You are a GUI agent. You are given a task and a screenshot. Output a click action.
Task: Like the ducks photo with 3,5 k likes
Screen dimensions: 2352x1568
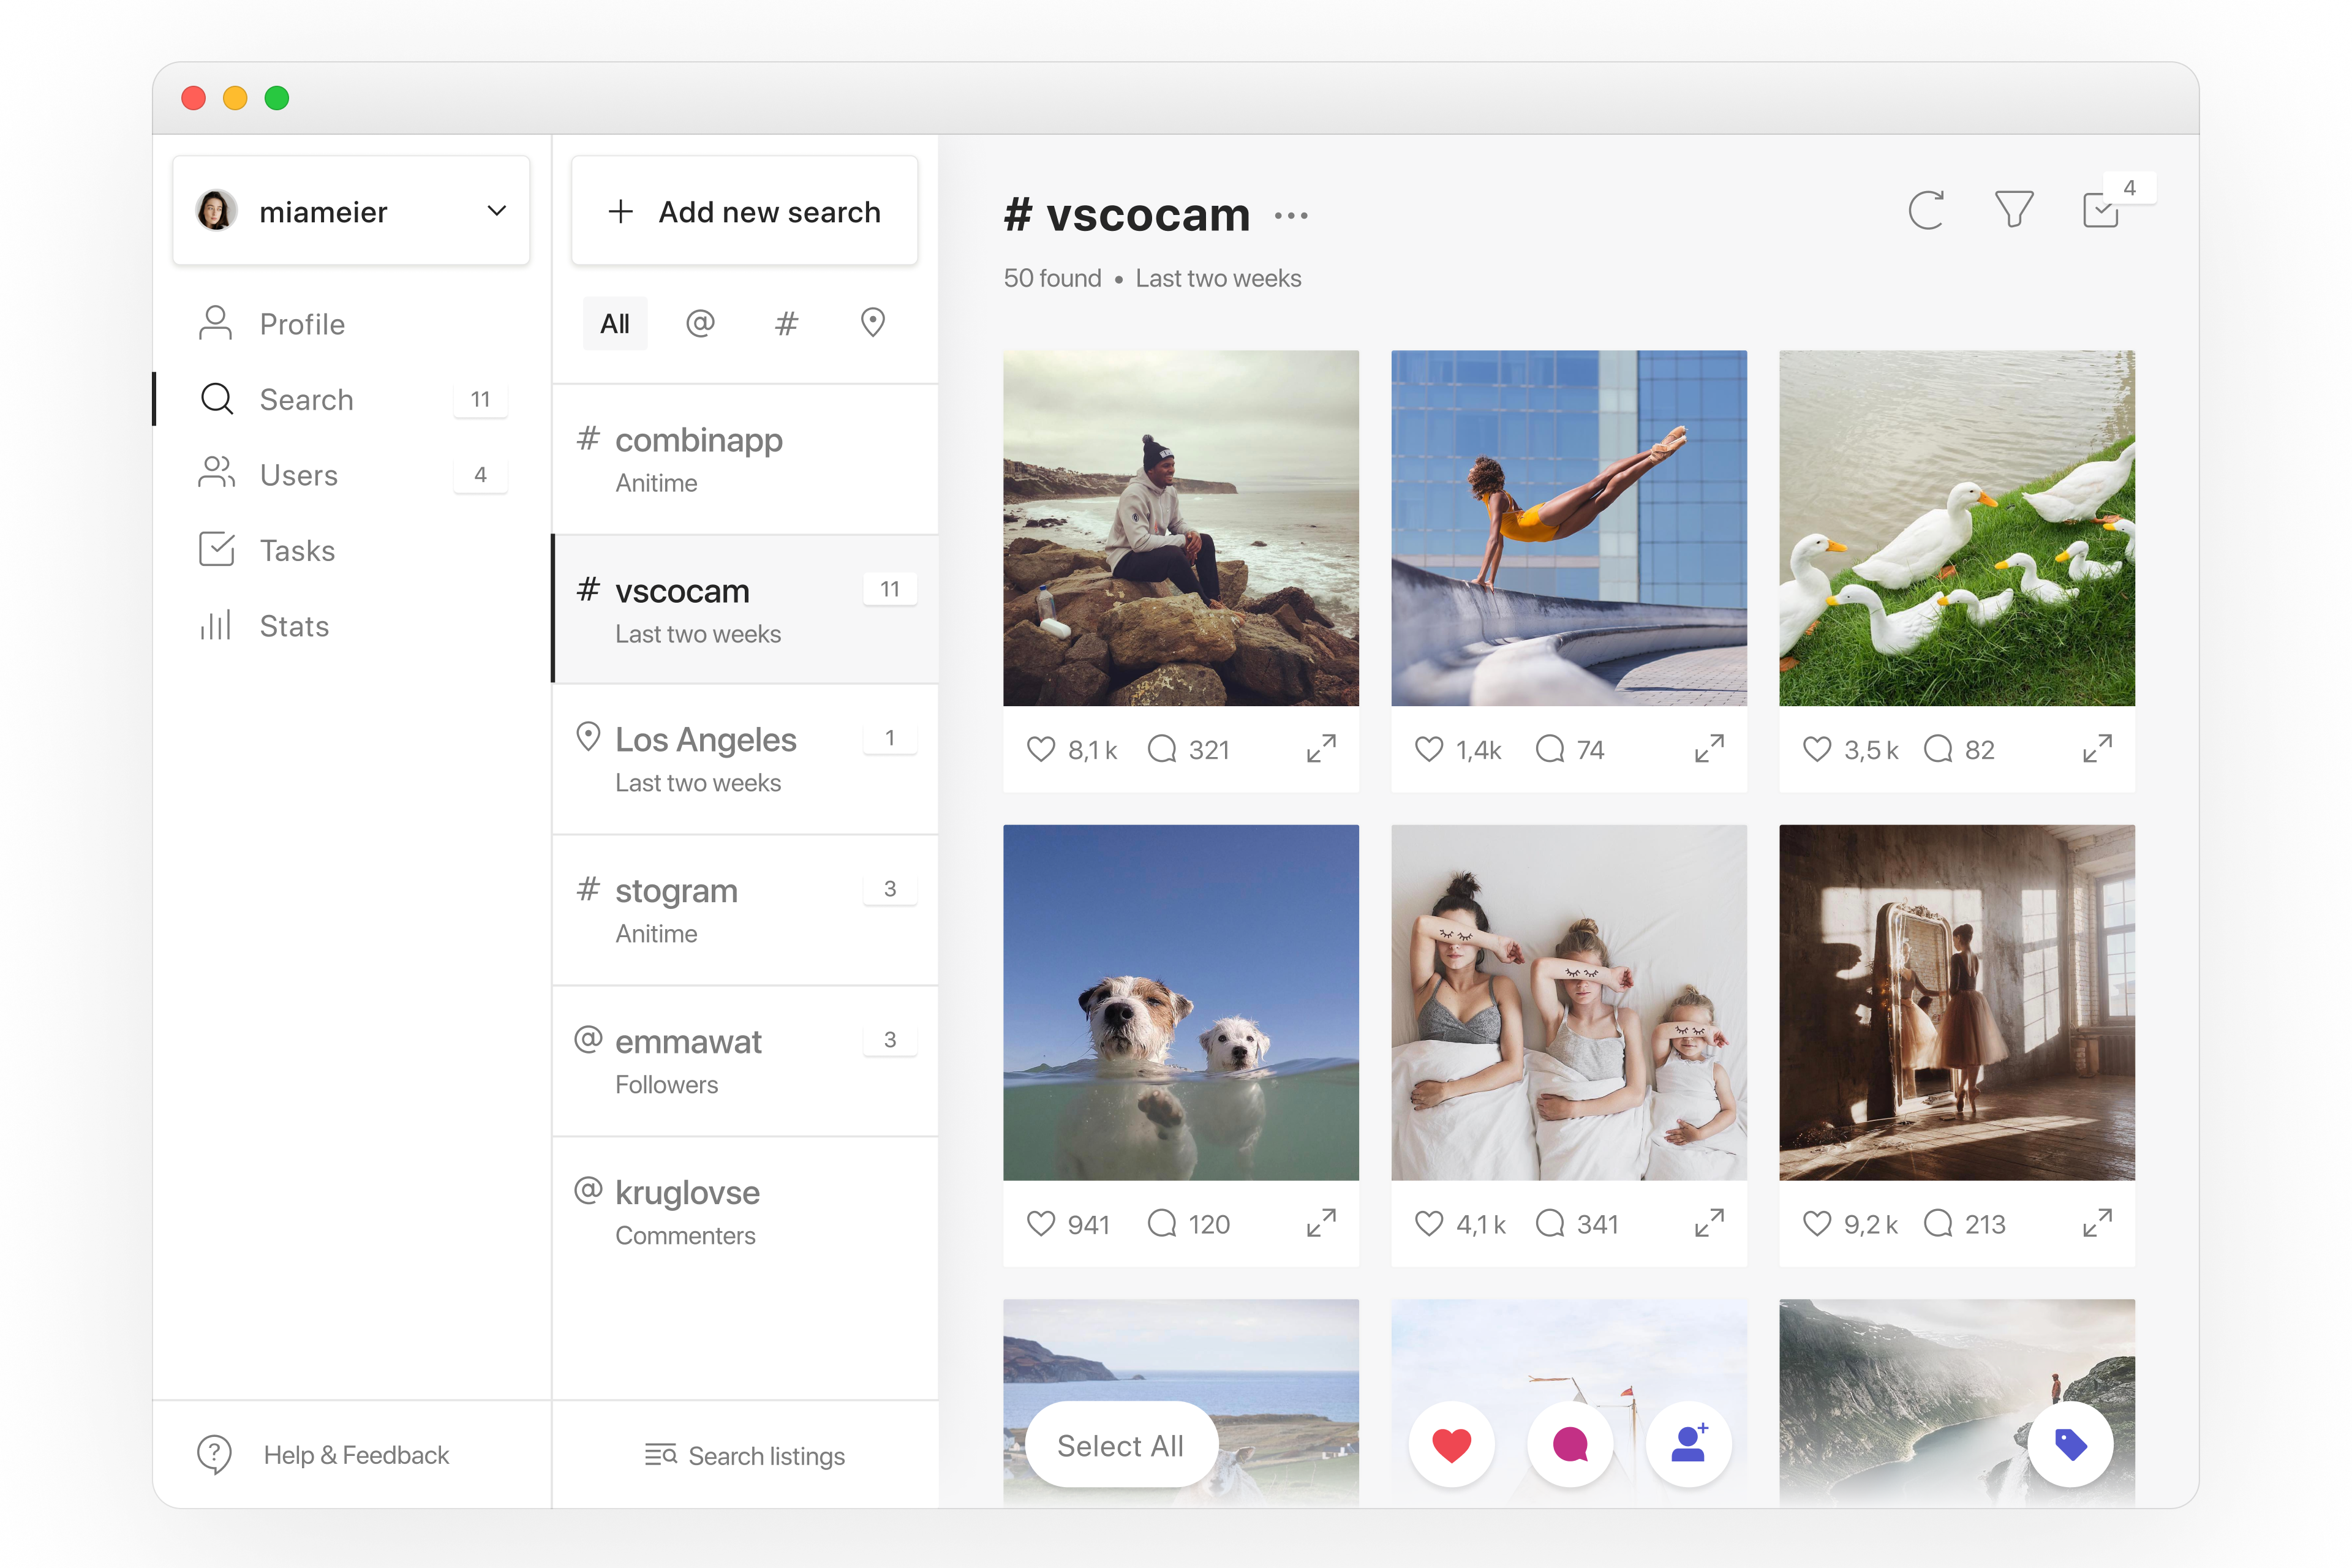(1817, 749)
